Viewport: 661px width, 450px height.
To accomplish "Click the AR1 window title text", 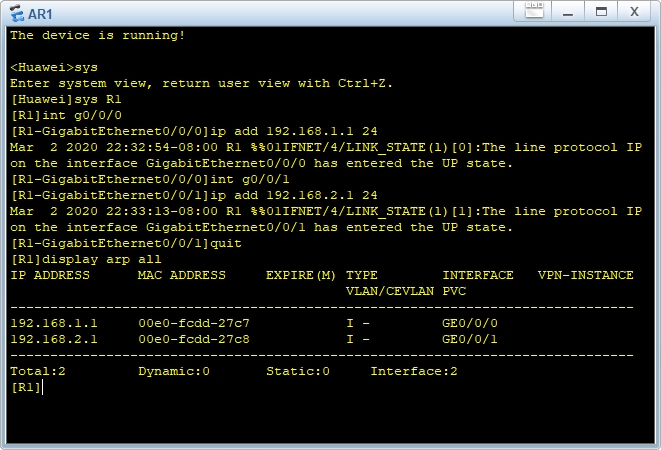I will tap(41, 12).
